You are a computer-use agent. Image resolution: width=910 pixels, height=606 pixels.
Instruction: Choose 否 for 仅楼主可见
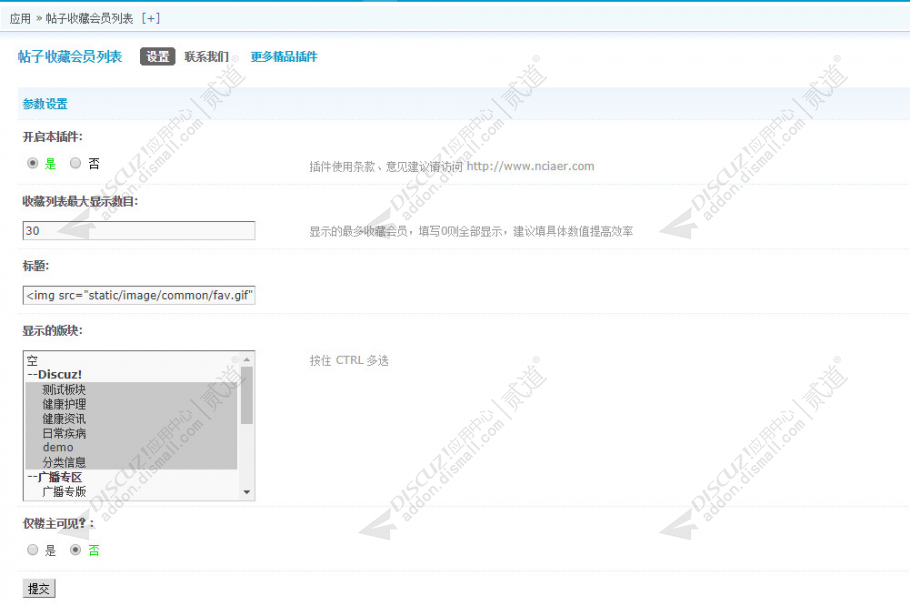pyautogui.click(x=75, y=549)
